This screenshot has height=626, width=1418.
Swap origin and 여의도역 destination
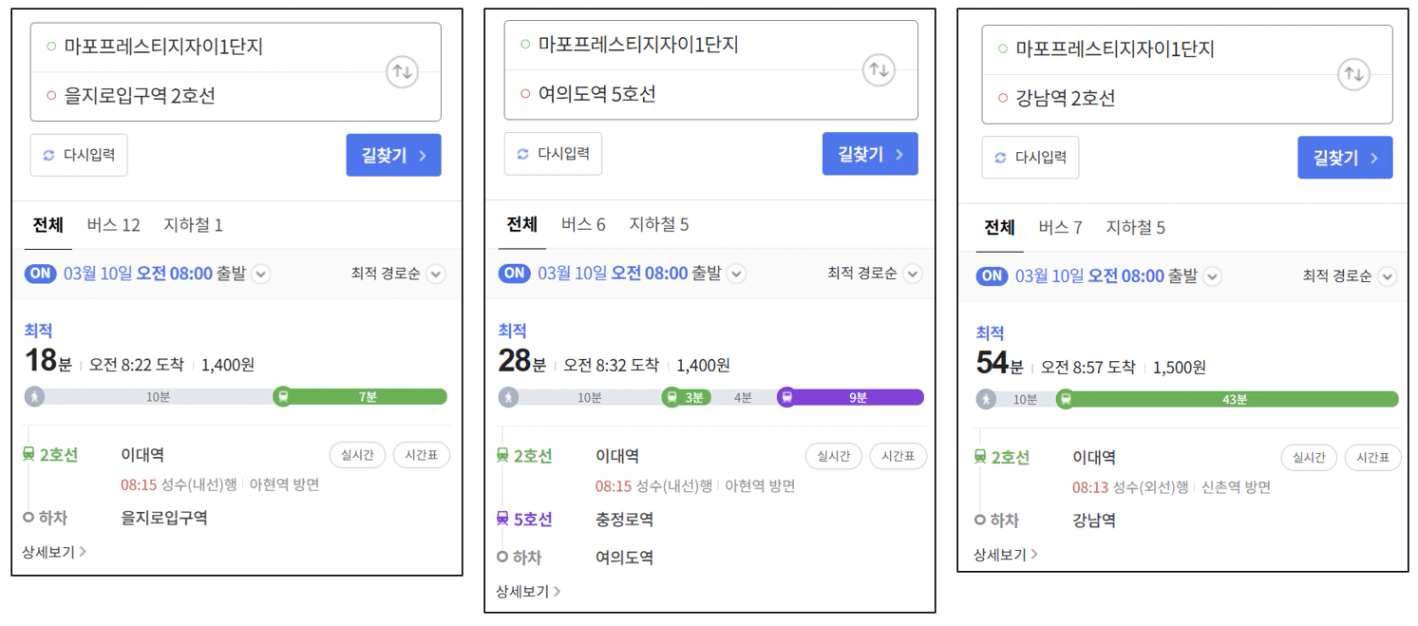pos(877,70)
